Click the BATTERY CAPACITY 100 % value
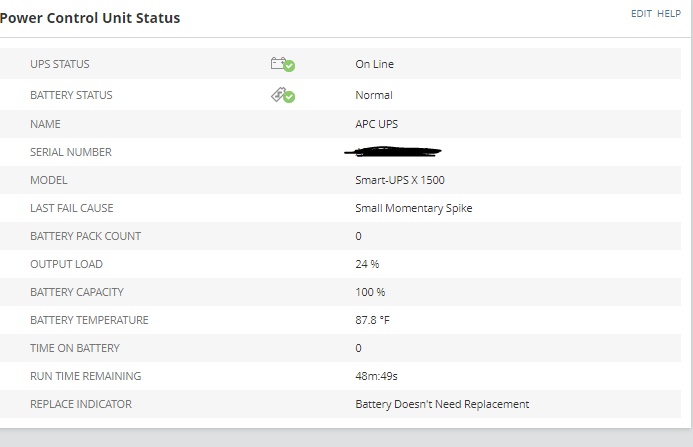 point(370,292)
